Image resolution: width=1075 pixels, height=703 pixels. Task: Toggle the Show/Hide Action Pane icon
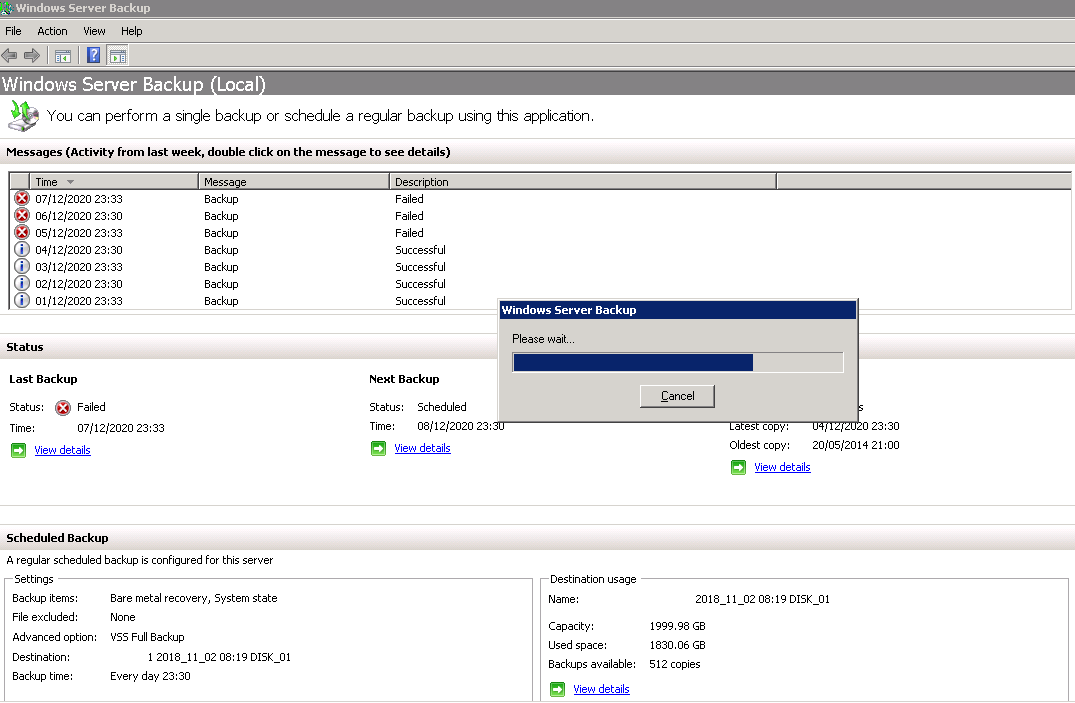[118, 56]
